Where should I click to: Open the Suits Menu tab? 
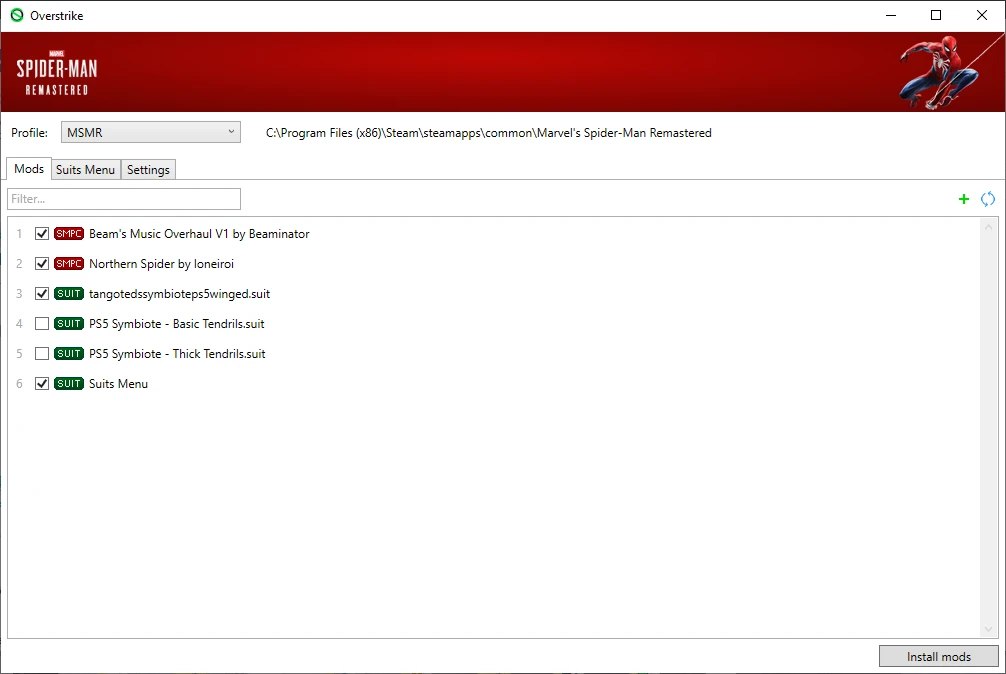coord(85,169)
